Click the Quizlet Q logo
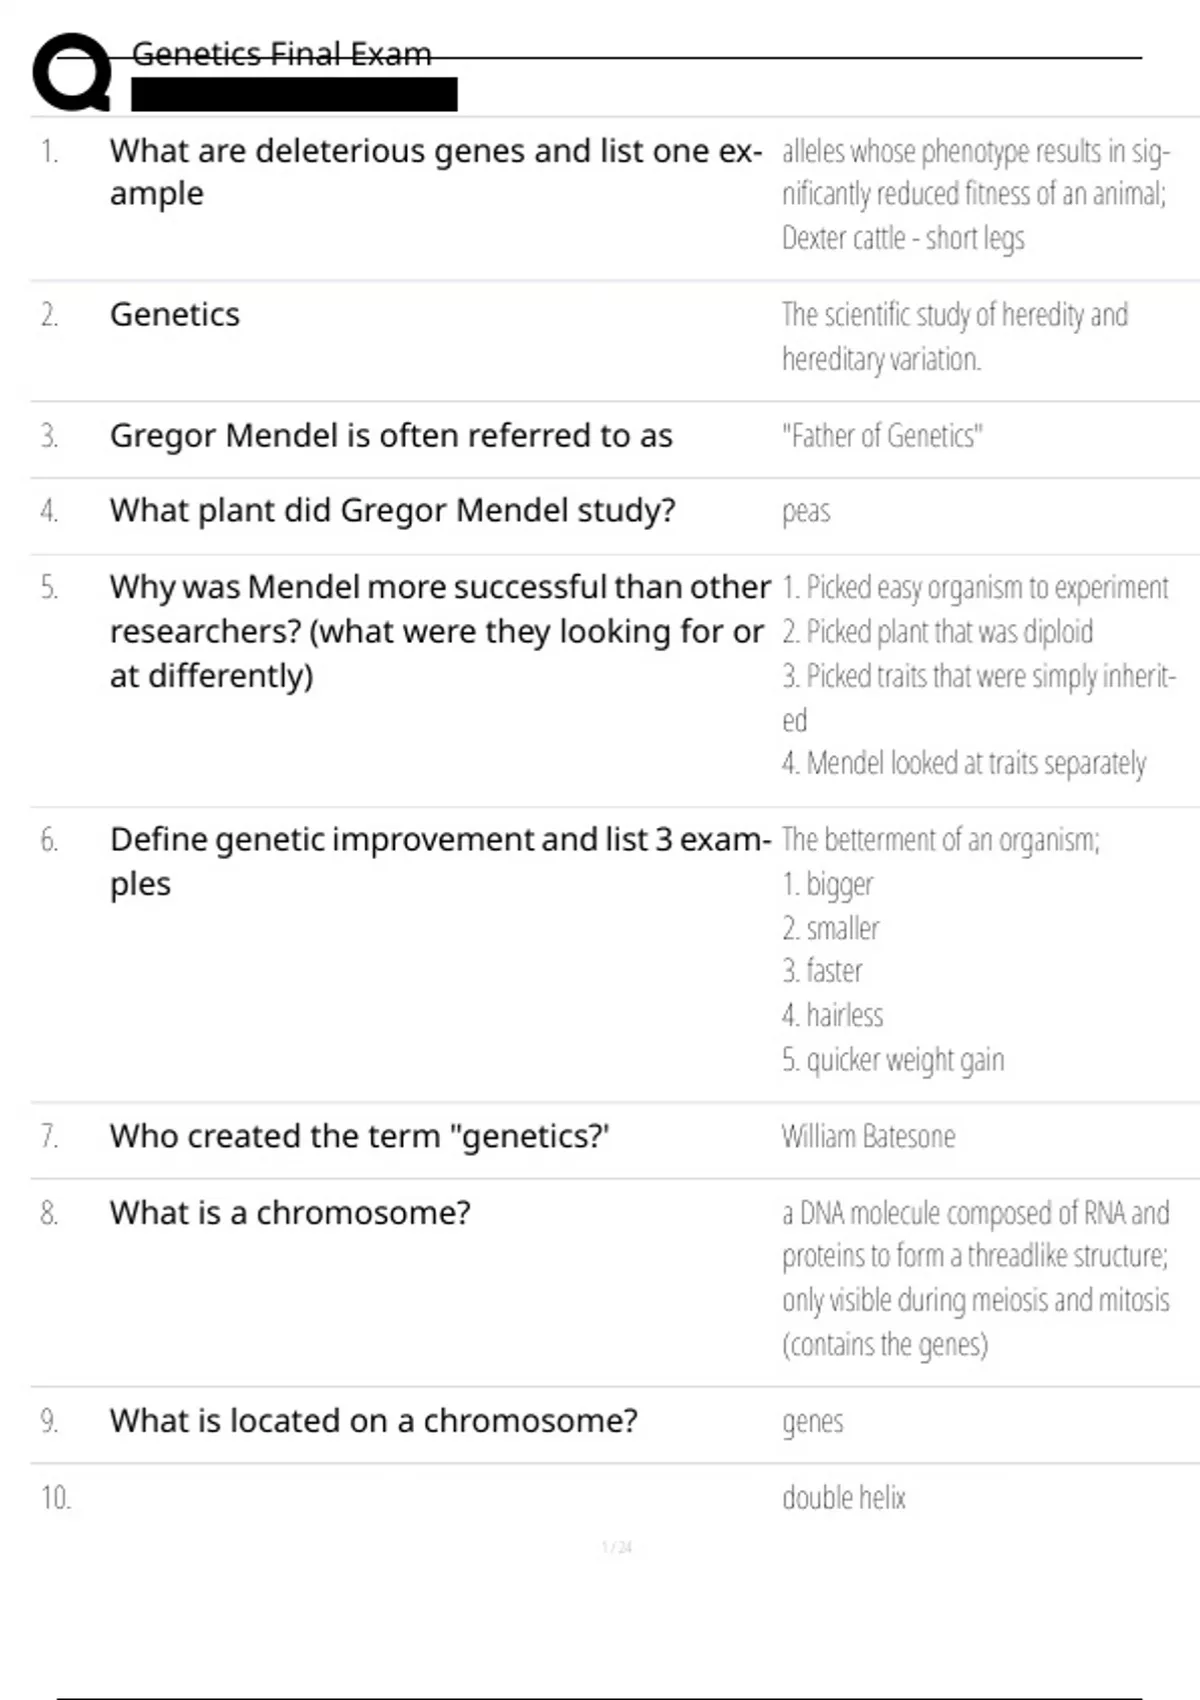This screenshot has width=1200, height=1700. pyautogui.click(x=72, y=72)
